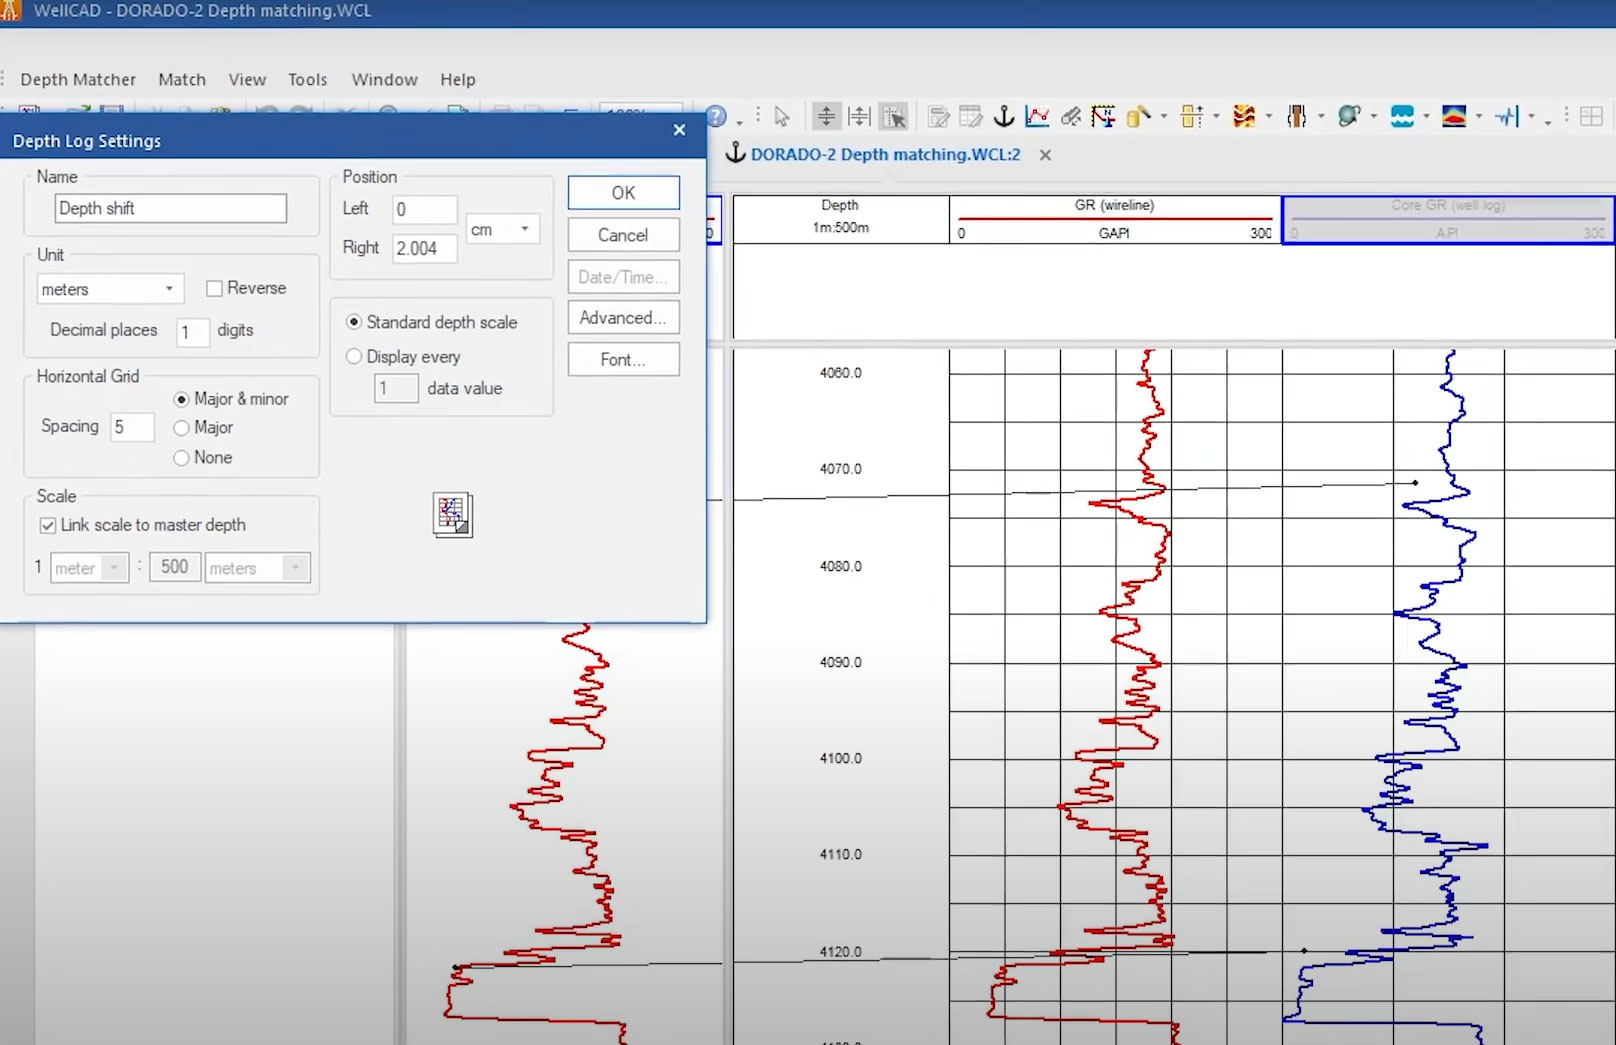1616x1045 pixels.
Task: Click the globe sphere toolbar icon
Action: (x=1349, y=117)
